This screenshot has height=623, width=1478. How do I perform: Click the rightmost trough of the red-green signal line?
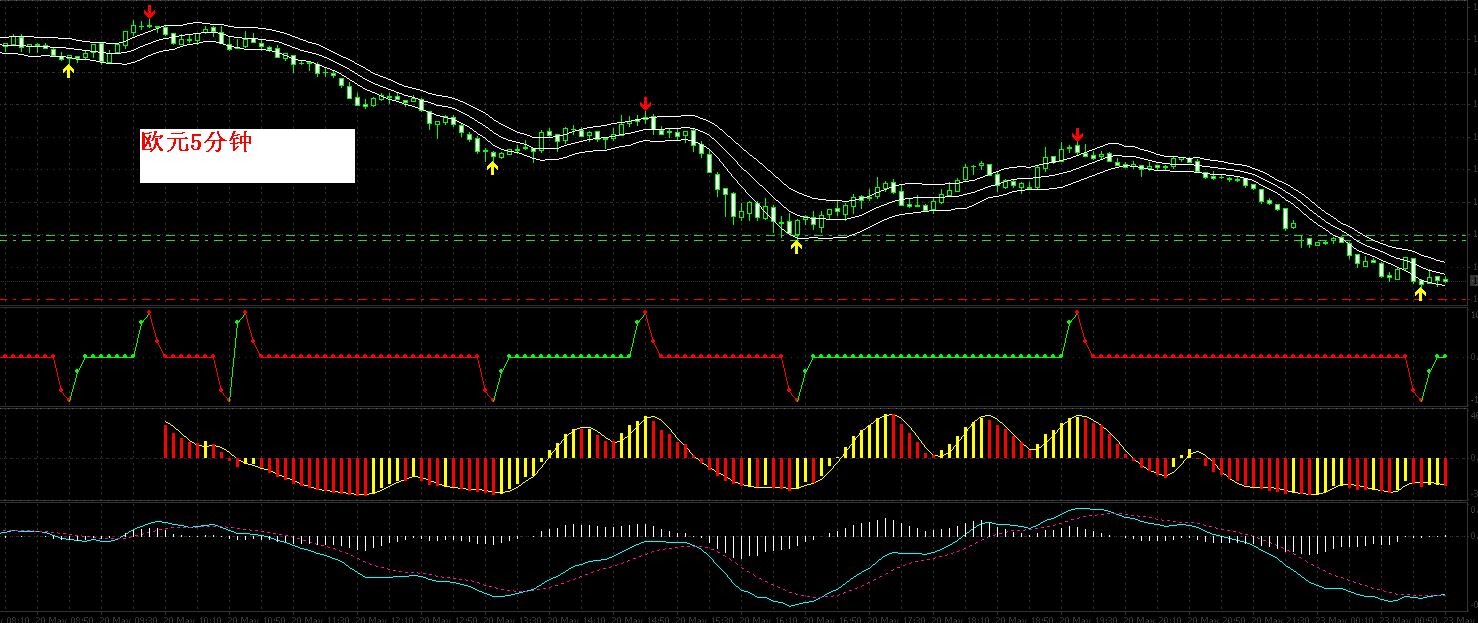[1421, 400]
